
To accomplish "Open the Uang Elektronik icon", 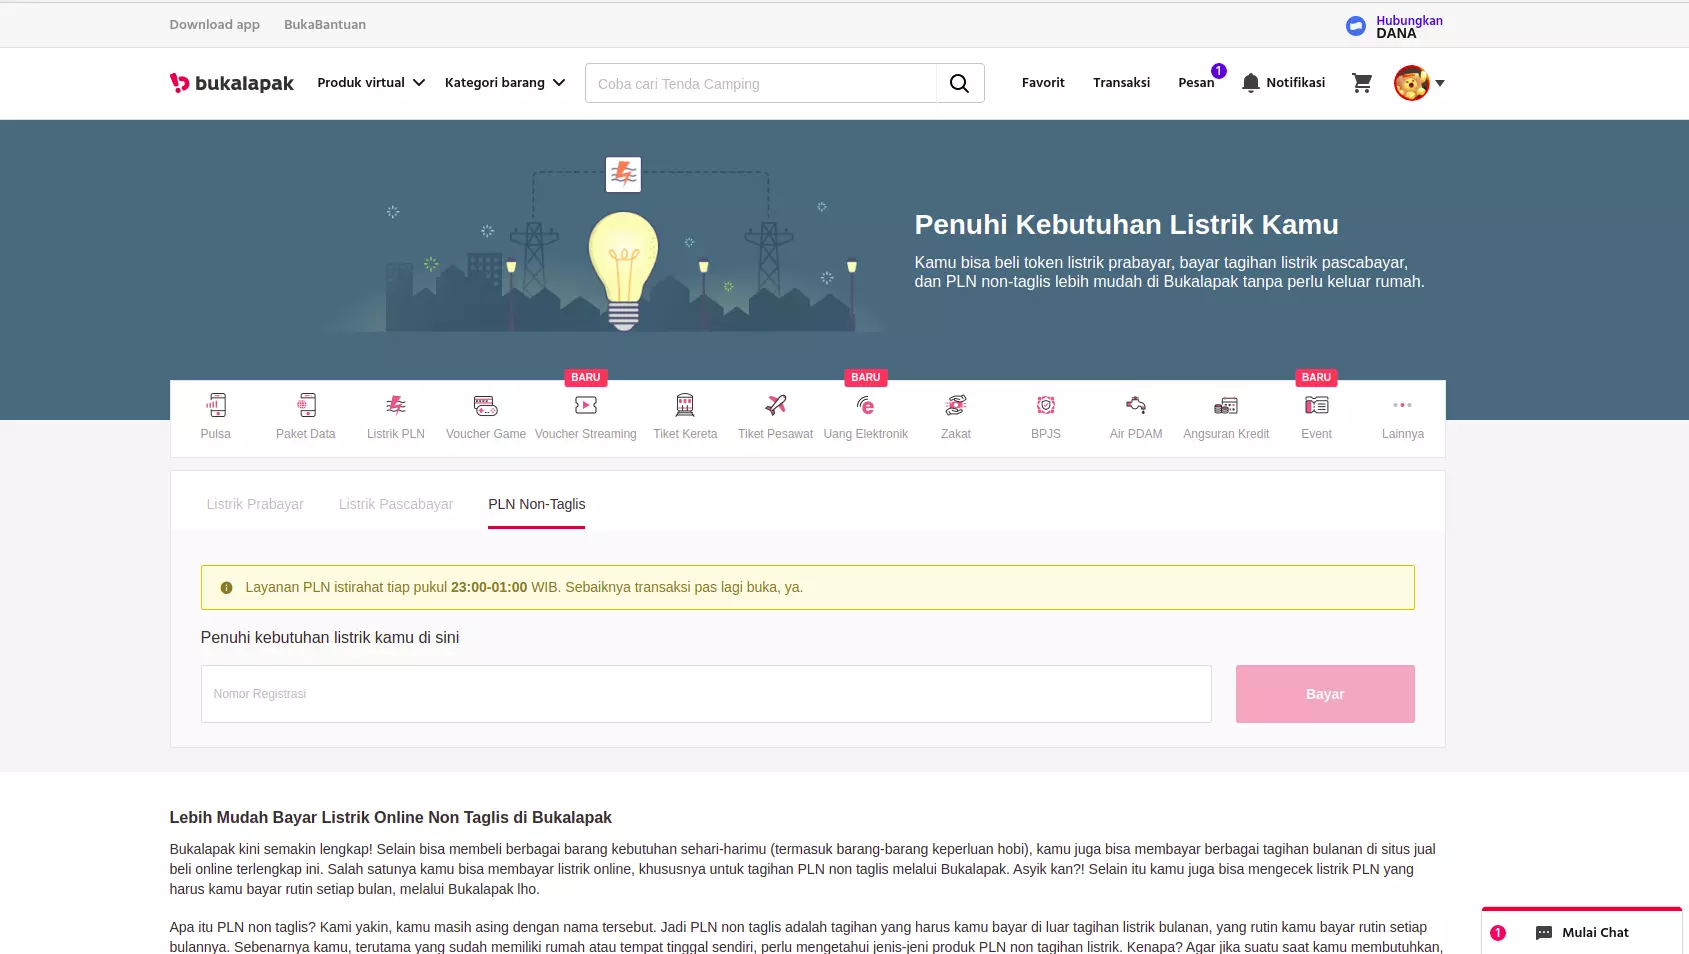I will (866, 405).
